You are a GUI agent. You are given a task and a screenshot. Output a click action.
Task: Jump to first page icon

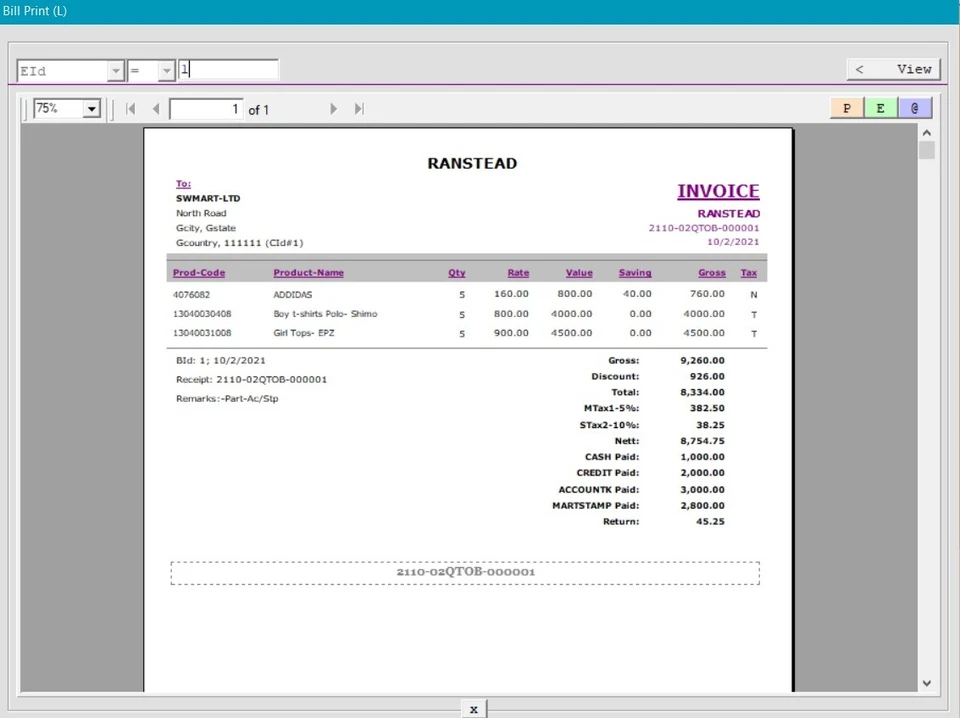point(130,108)
